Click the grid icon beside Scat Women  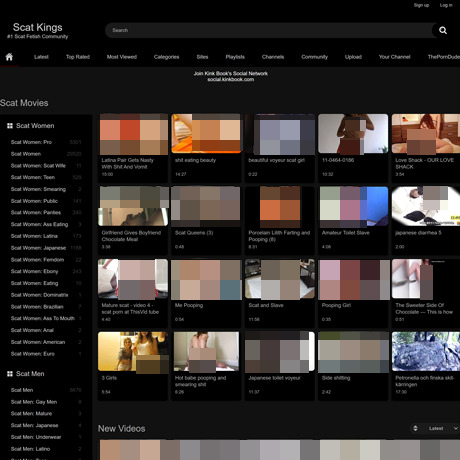[x=10, y=126]
